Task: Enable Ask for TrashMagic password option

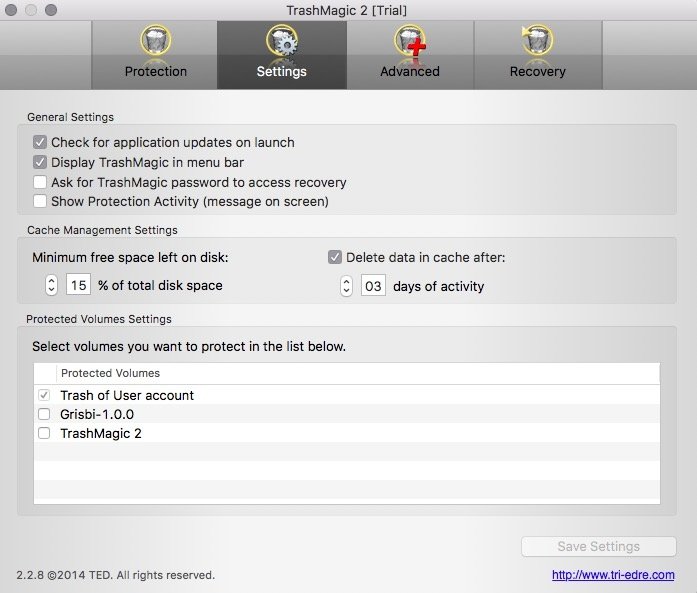Action: click(40, 182)
